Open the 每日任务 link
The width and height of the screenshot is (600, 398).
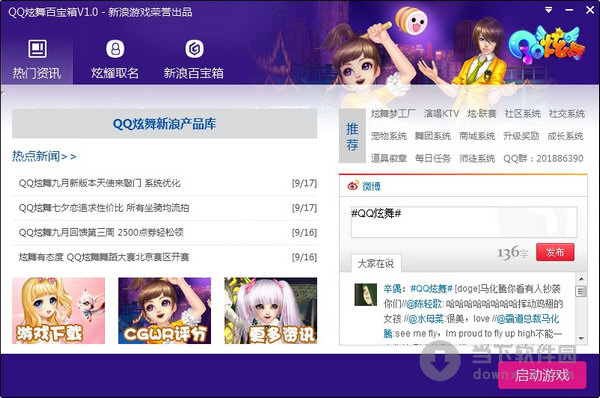click(433, 158)
